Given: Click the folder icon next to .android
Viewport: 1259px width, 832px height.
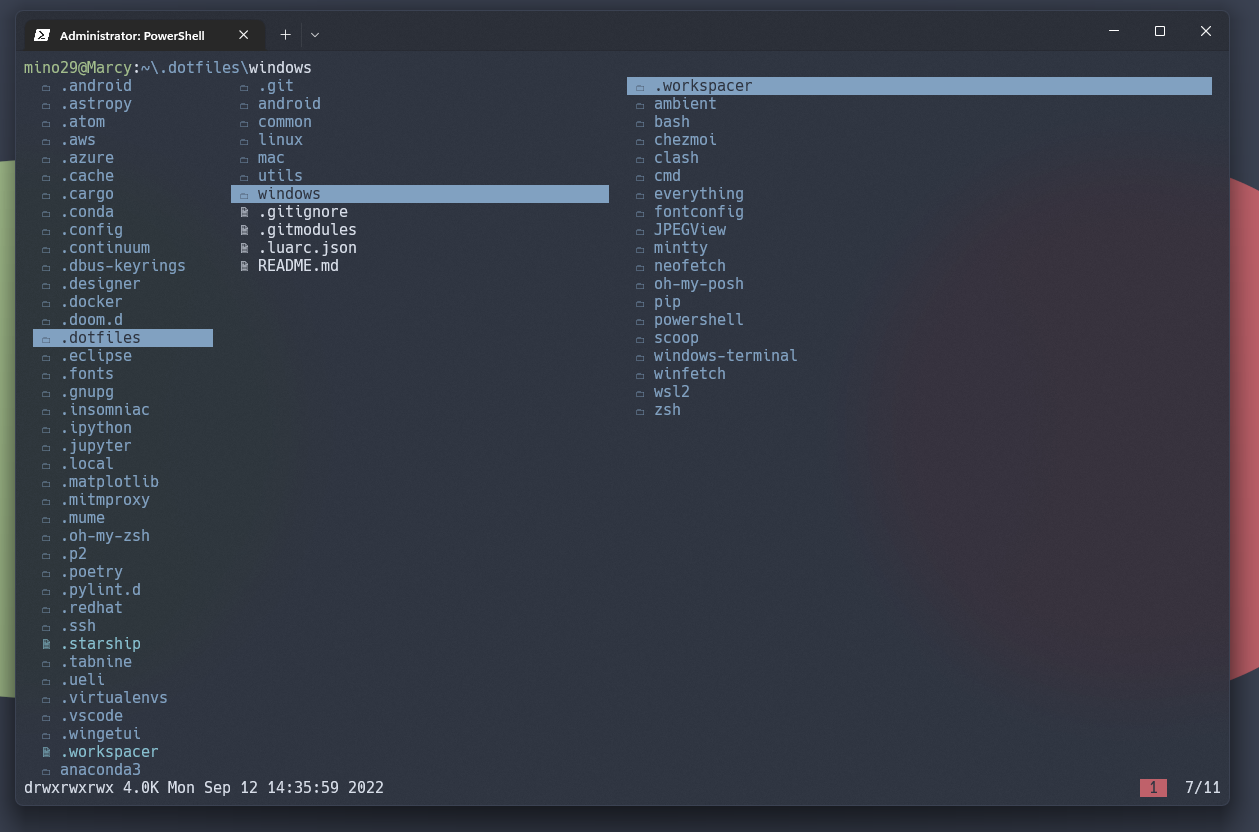Looking at the screenshot, I should click(46, 87).
